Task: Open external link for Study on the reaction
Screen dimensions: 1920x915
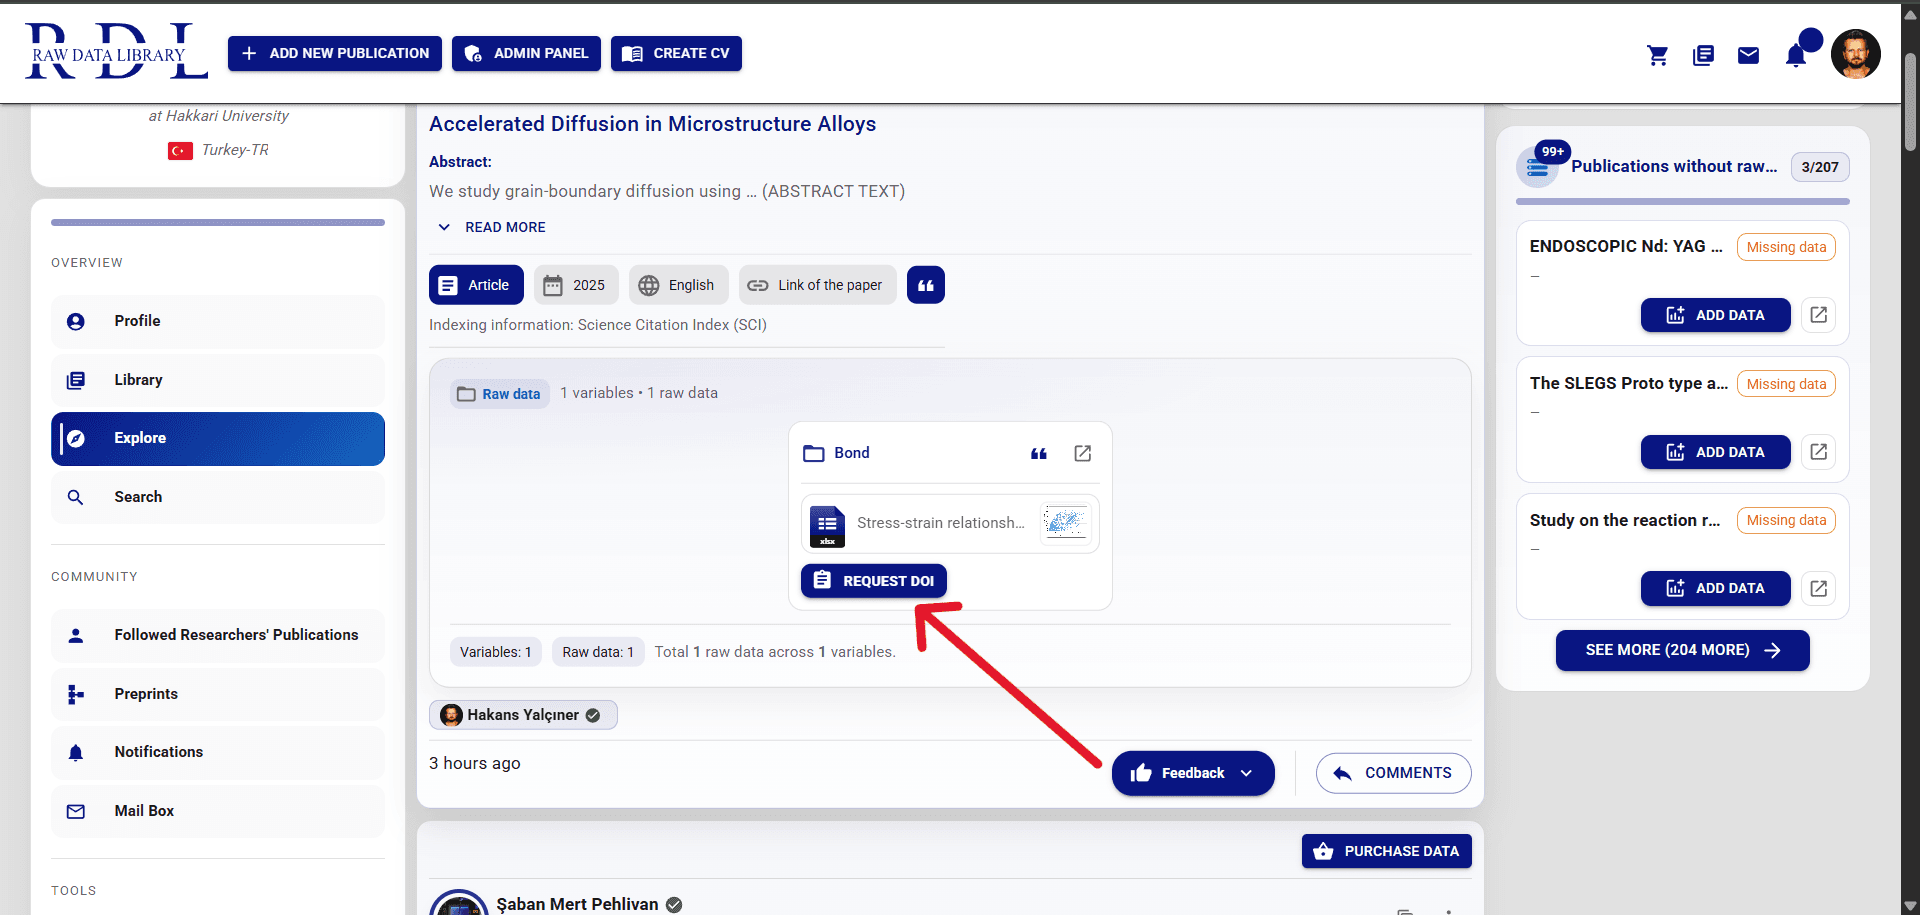Action: tap(1818, 589)
